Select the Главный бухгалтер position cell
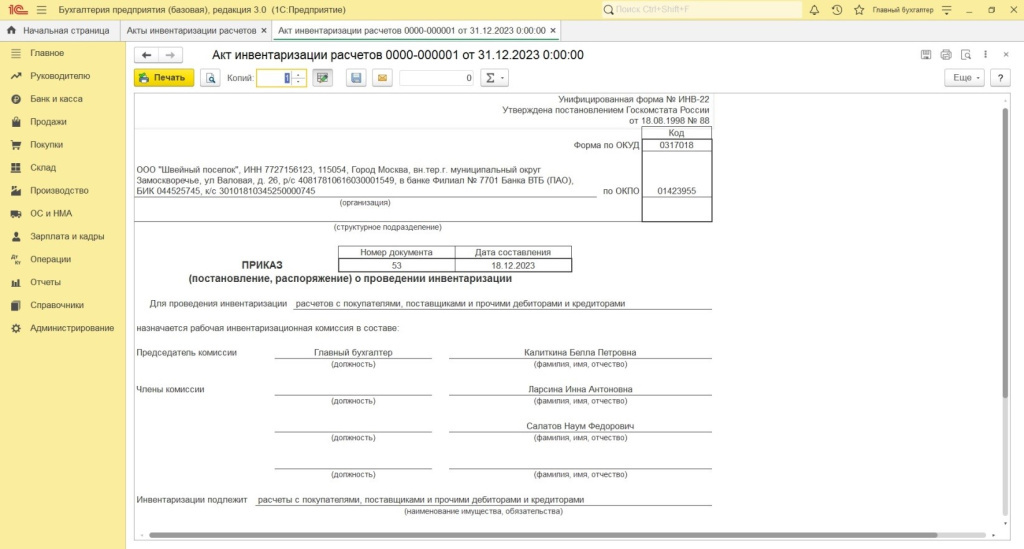This screenshot has width=1024, height=549. click(353, 353)
